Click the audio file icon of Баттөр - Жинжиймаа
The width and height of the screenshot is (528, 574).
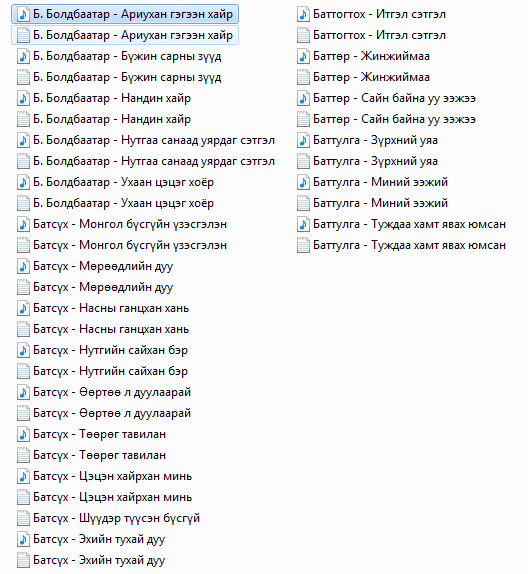(x=303, y=56)
